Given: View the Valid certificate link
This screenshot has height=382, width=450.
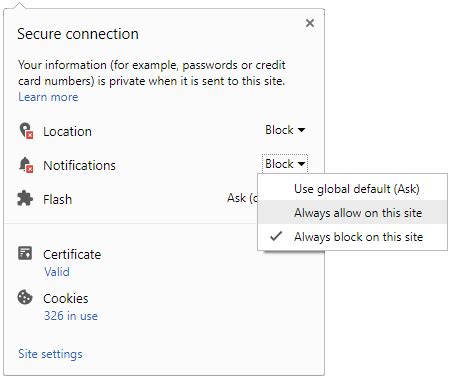Looking at the screenshot, I should click(57, 272).
